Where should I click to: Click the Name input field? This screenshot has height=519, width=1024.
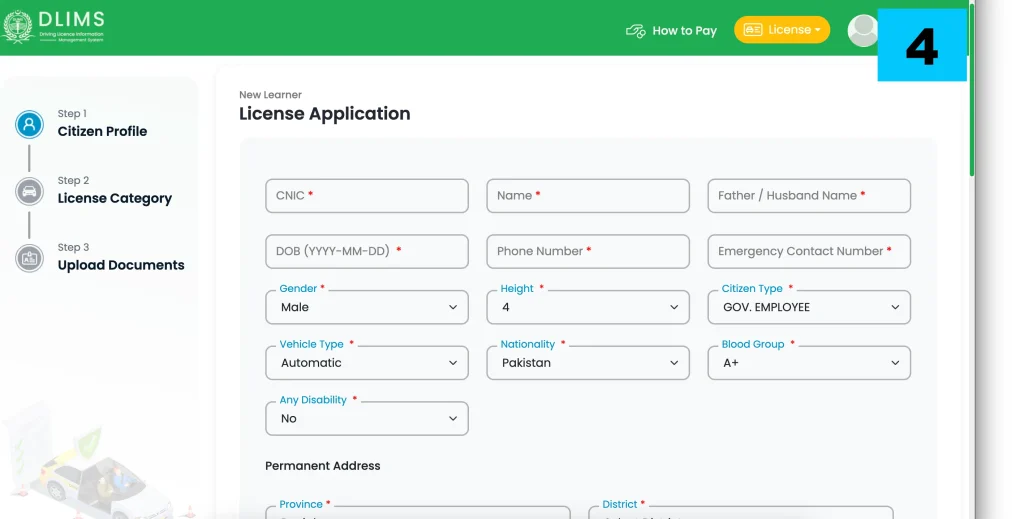click(588, 196)
